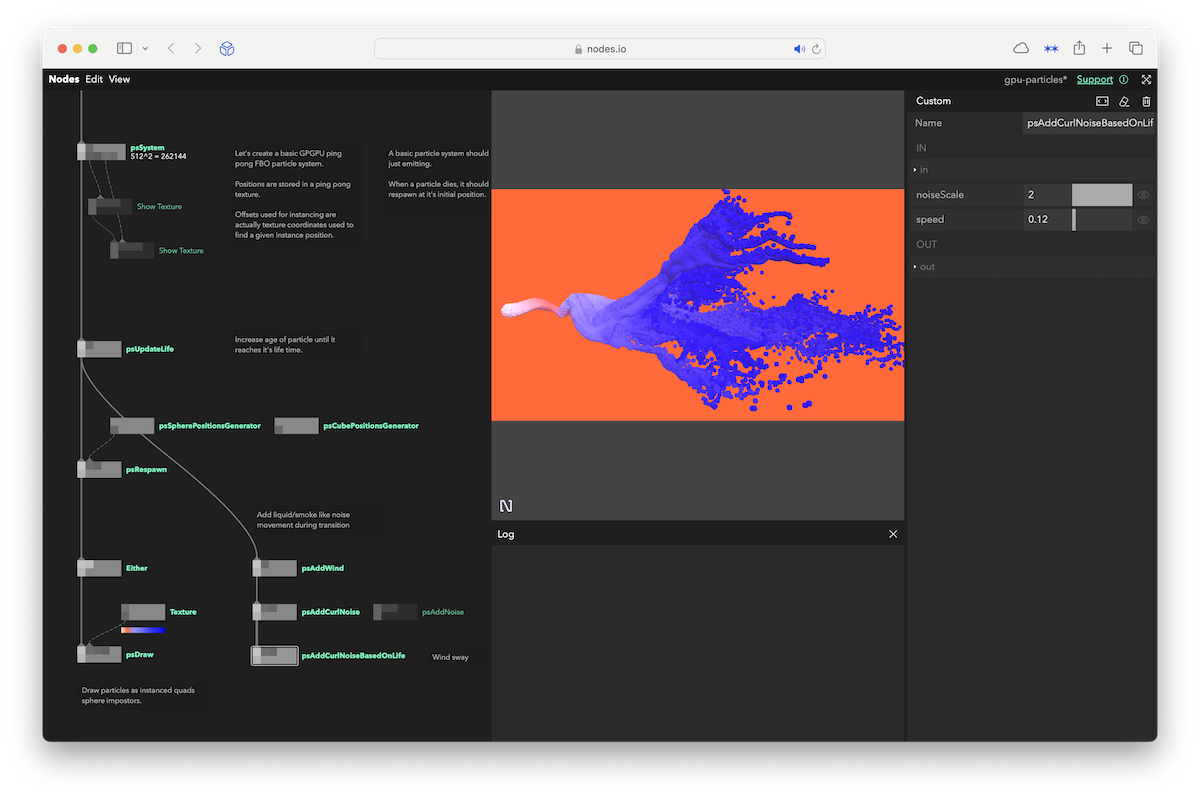
Task: Click the noiseScale slider bar
Action: [x=1101, y=195]
